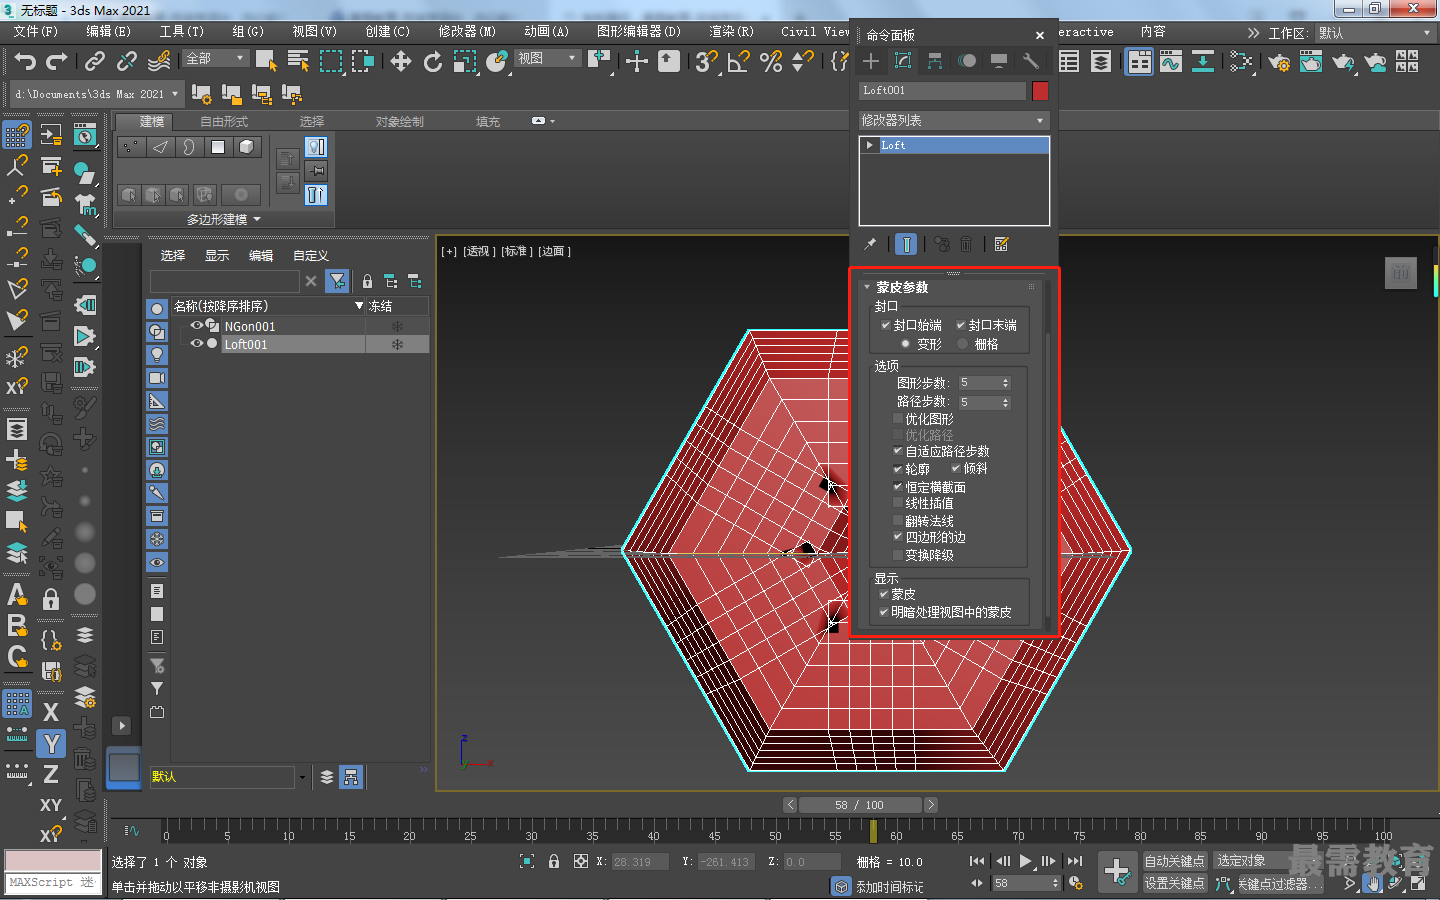Toggle the 3D Snaps icon
Screen dimensions: 1440x900
[707, 61]
